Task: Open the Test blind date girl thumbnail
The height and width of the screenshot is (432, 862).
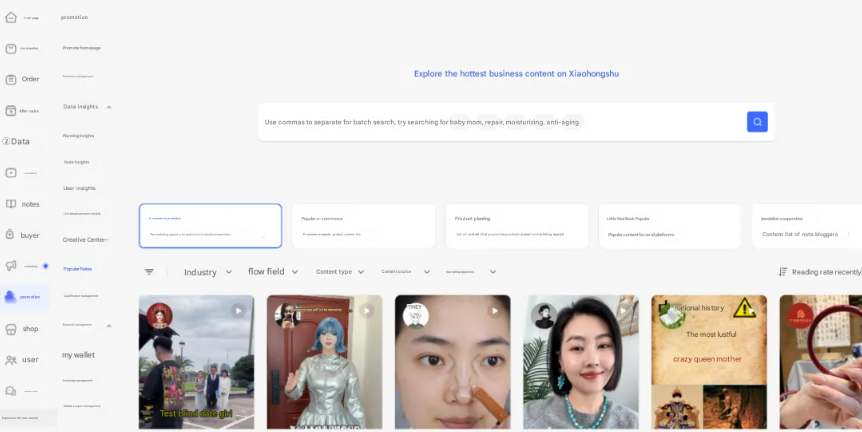Action: pos(196,362)
